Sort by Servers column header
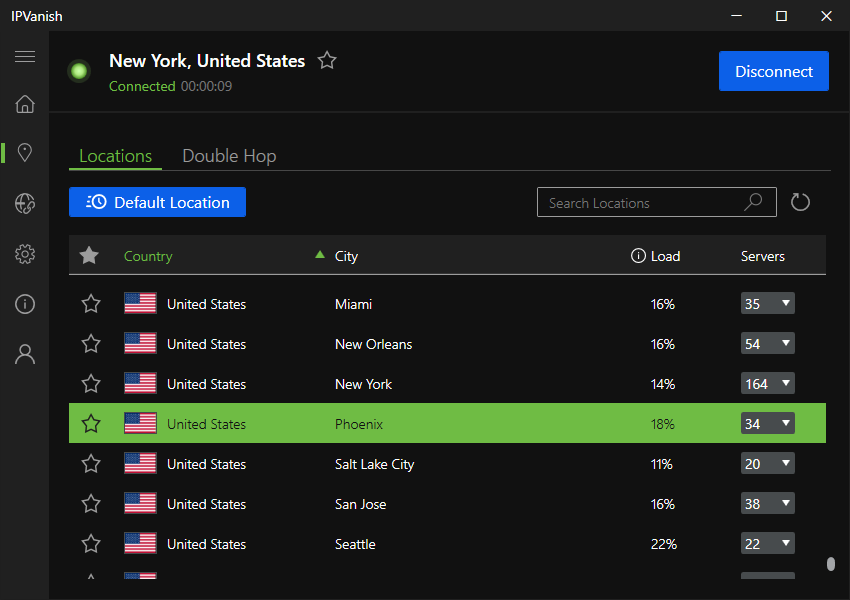850x600 pixels. click(x=763, y=256)
